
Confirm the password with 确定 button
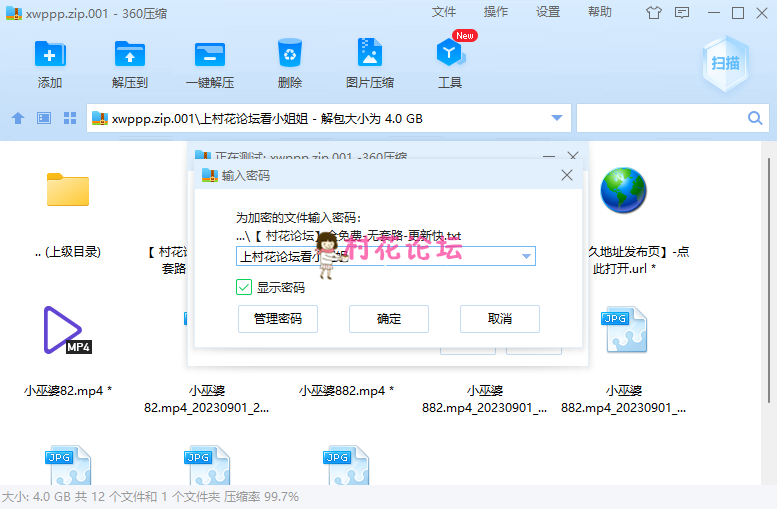(388, 319)
